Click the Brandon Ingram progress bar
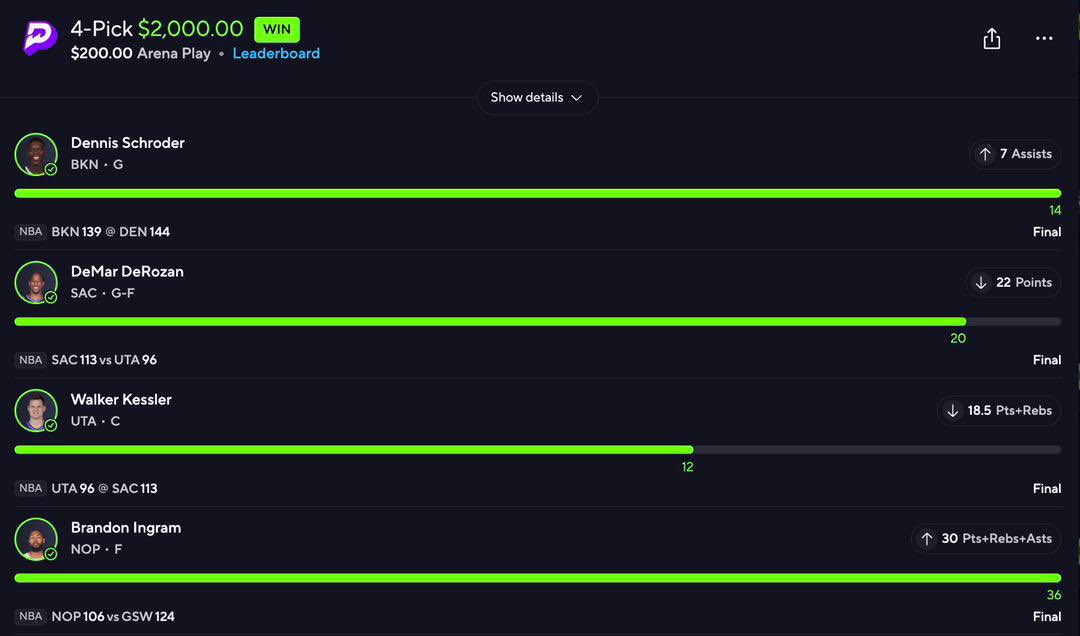 click(x=537, y=577)
